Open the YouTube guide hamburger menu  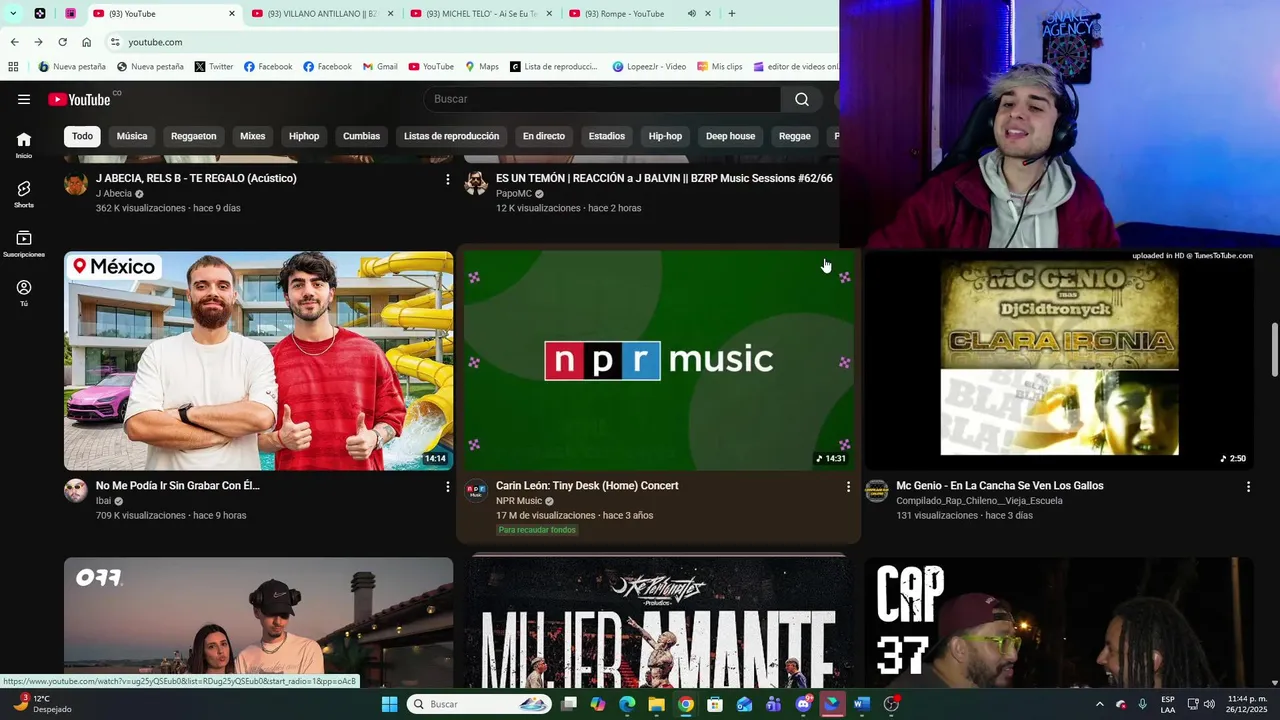[x=24, y=99]
